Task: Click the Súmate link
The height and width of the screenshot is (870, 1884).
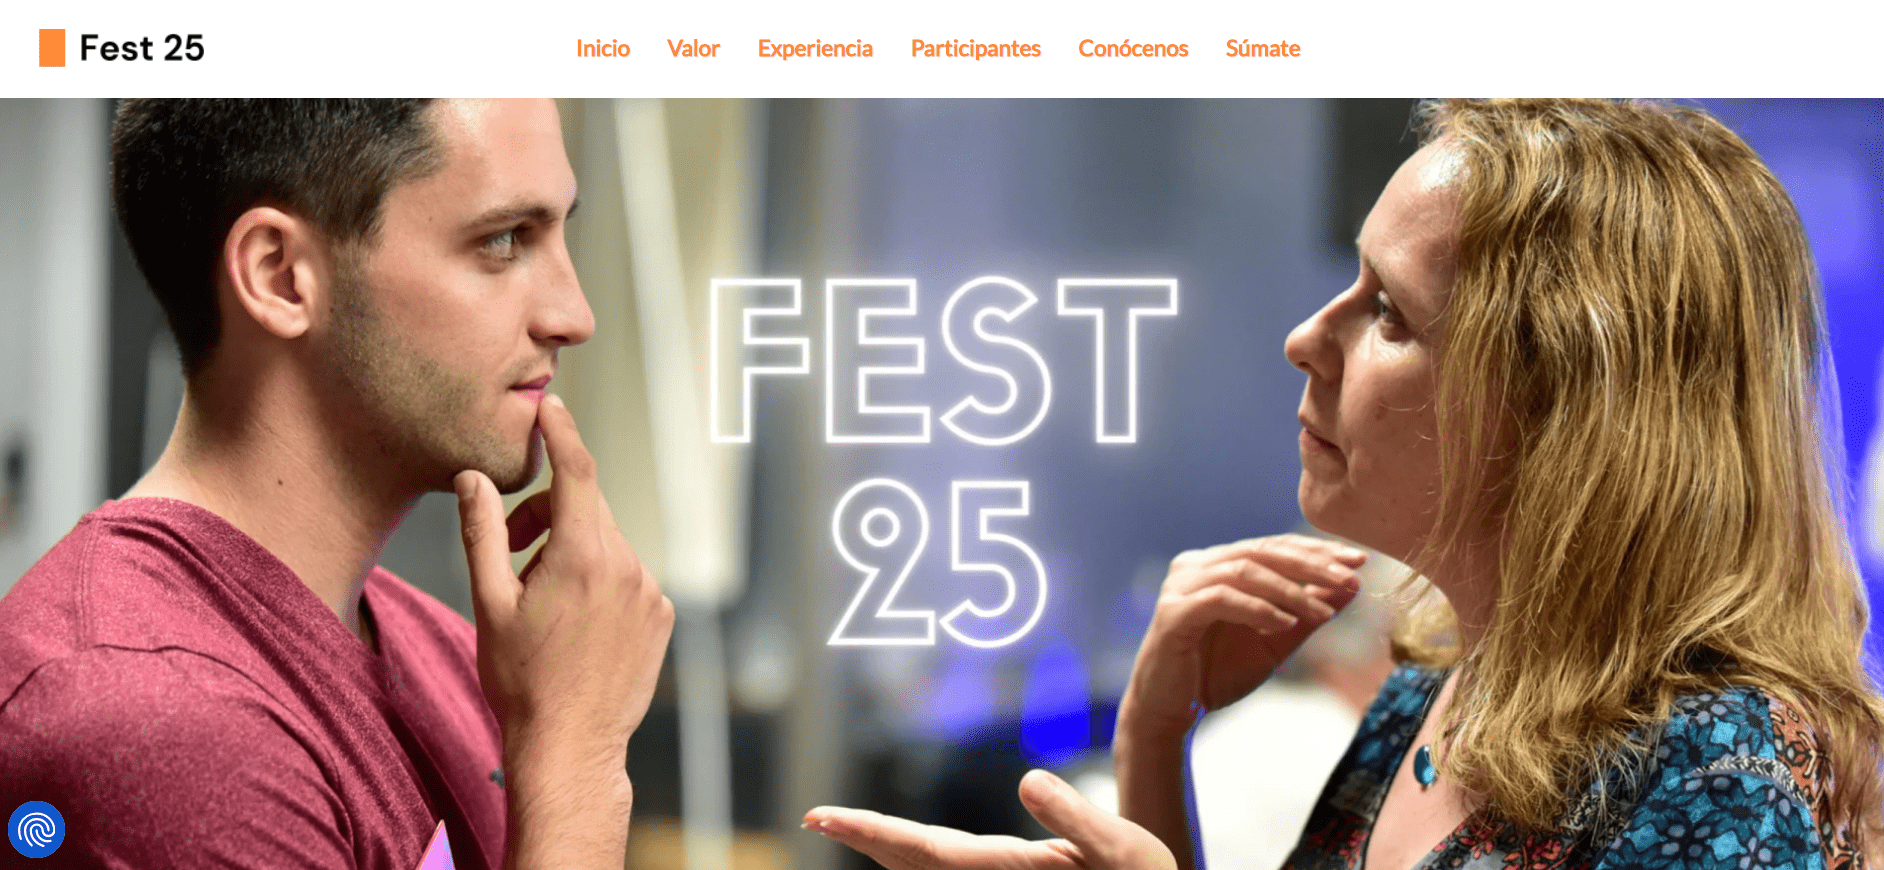Action: click(x=1263, y=48)
